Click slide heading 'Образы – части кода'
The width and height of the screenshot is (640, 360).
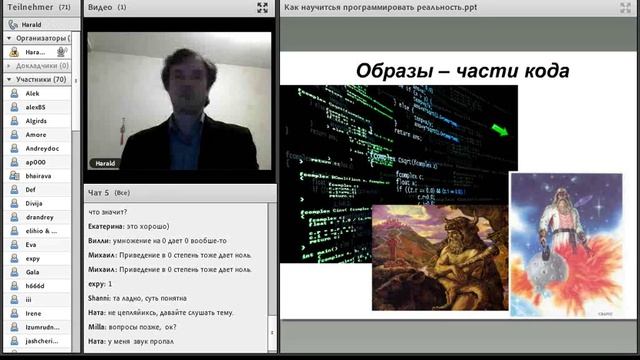(462, 71)
